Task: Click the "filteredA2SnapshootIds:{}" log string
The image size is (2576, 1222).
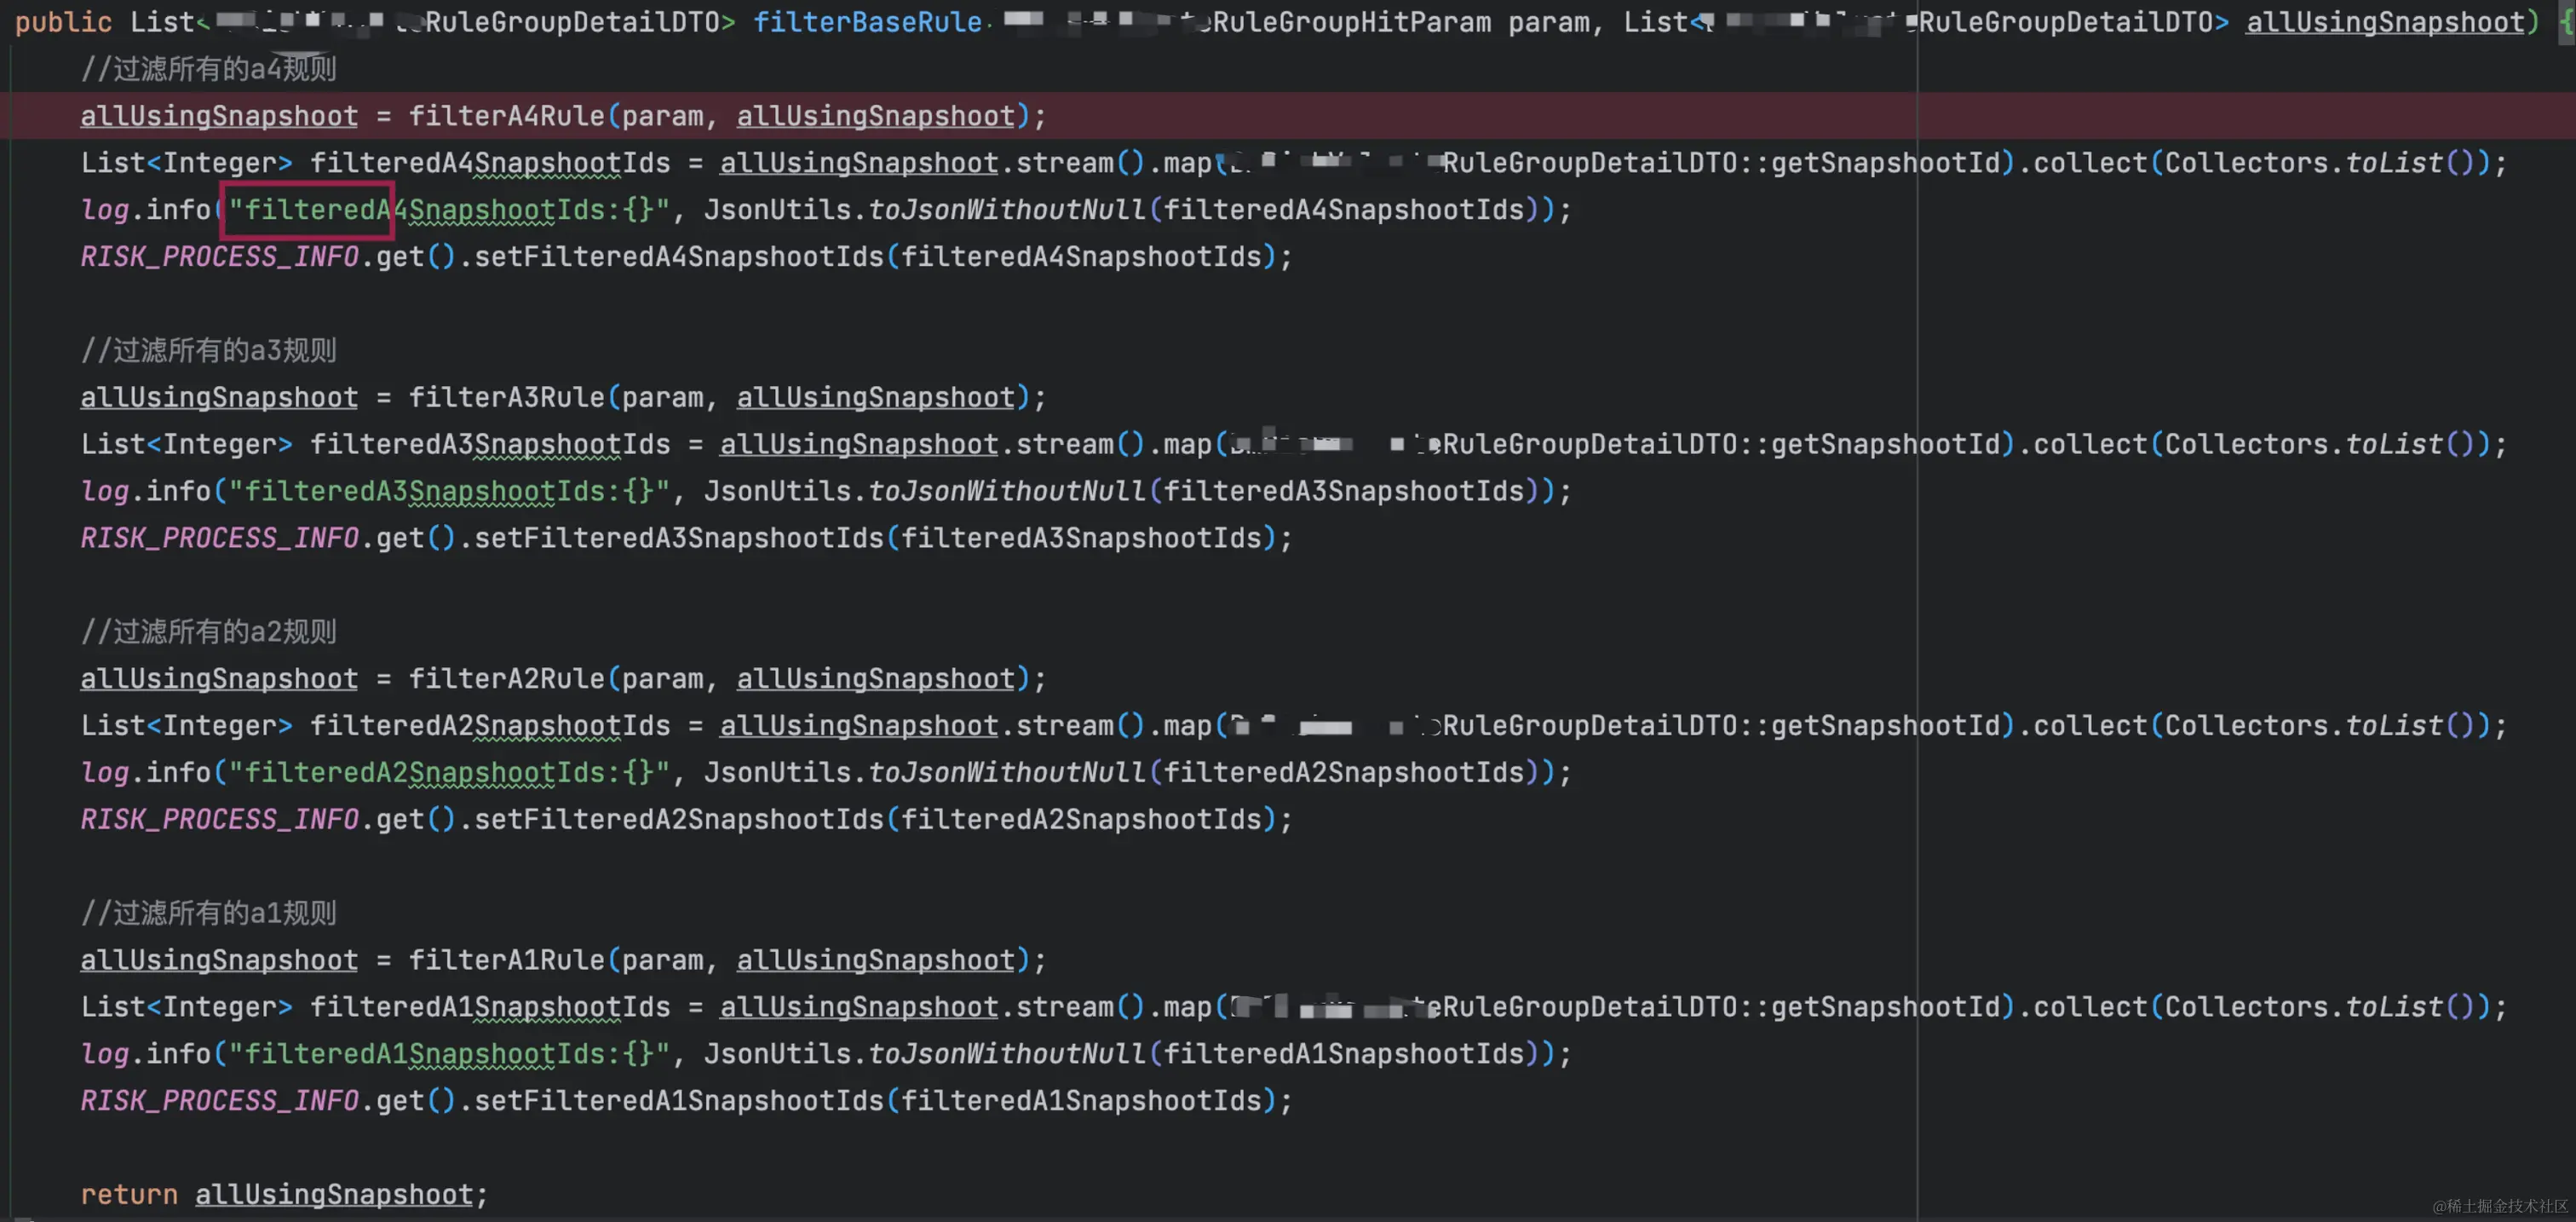Action: coord(448,772)
